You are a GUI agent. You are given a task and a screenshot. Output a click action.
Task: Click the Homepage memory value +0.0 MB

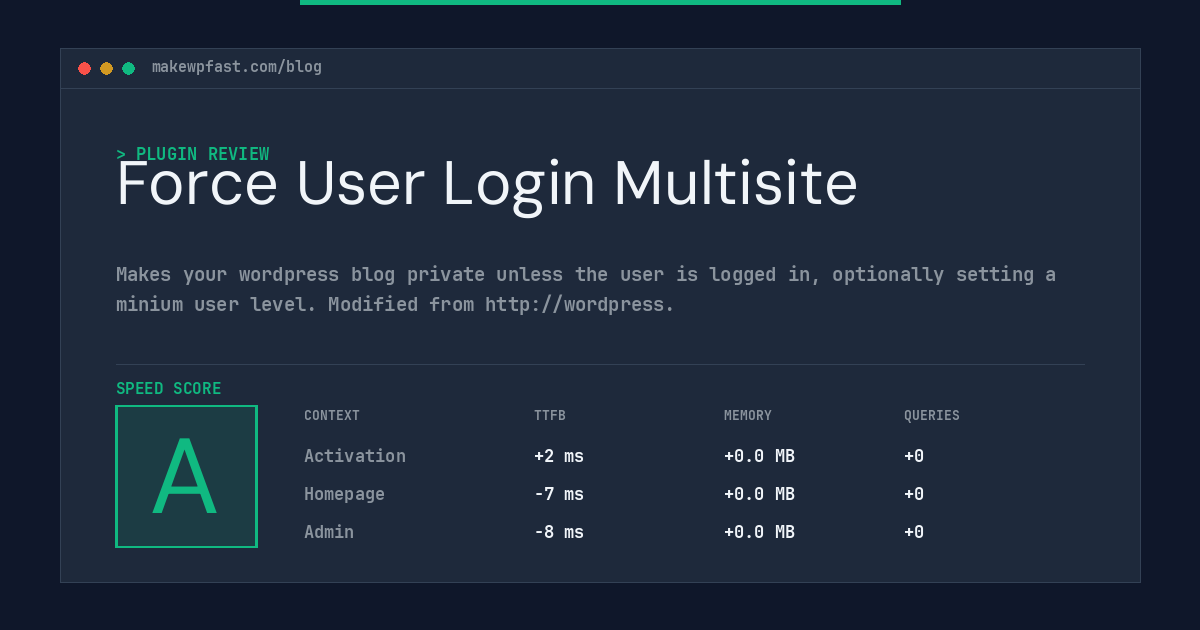click(x=759, y=494)
